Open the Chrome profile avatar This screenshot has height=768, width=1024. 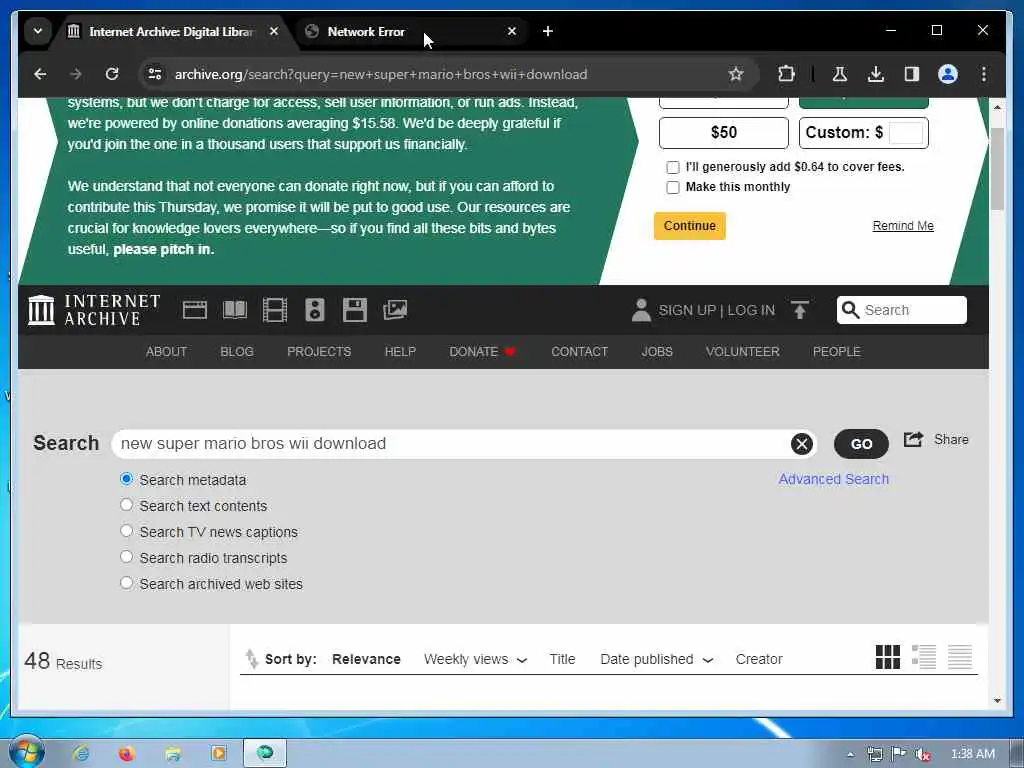click(x=948, y=74)
